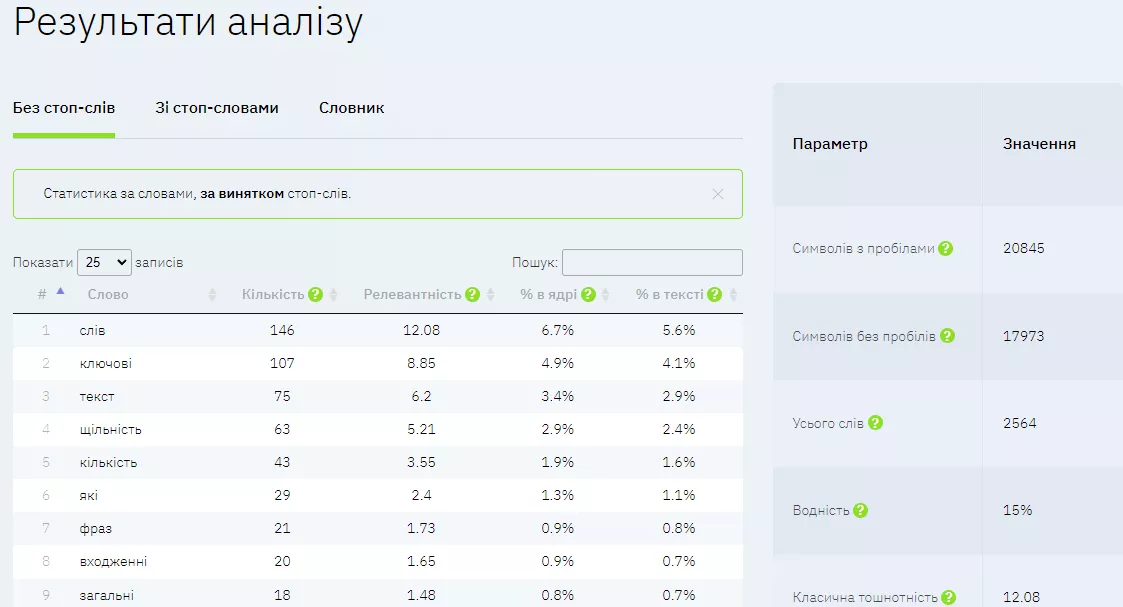The width and height of the screenshot is (1123, 607).
Task: Focus the Пошук search field
Action: point(652,262)
